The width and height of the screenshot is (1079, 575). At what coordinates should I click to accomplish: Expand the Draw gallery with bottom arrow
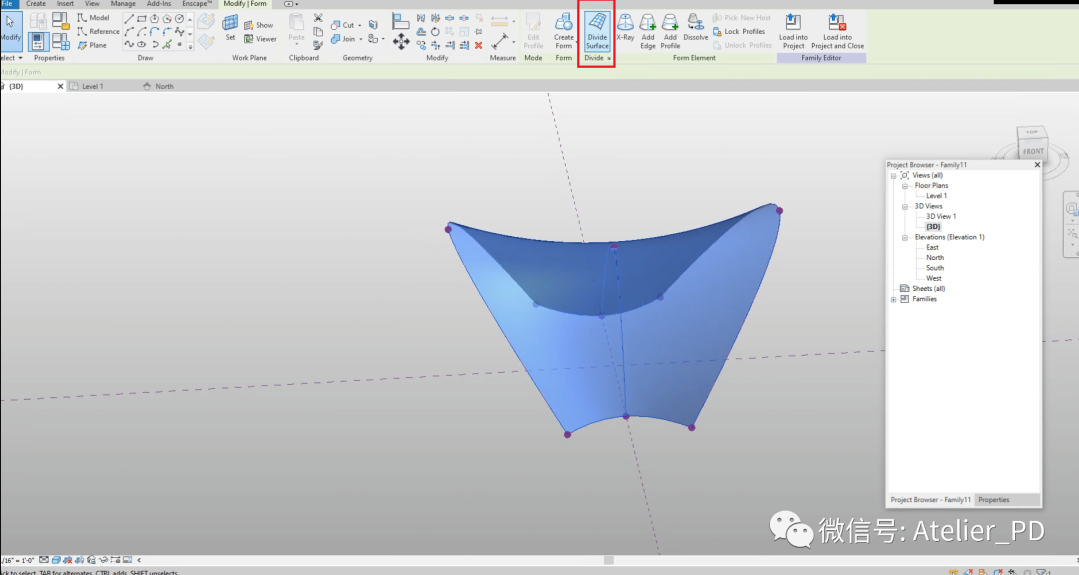point(190,46)
